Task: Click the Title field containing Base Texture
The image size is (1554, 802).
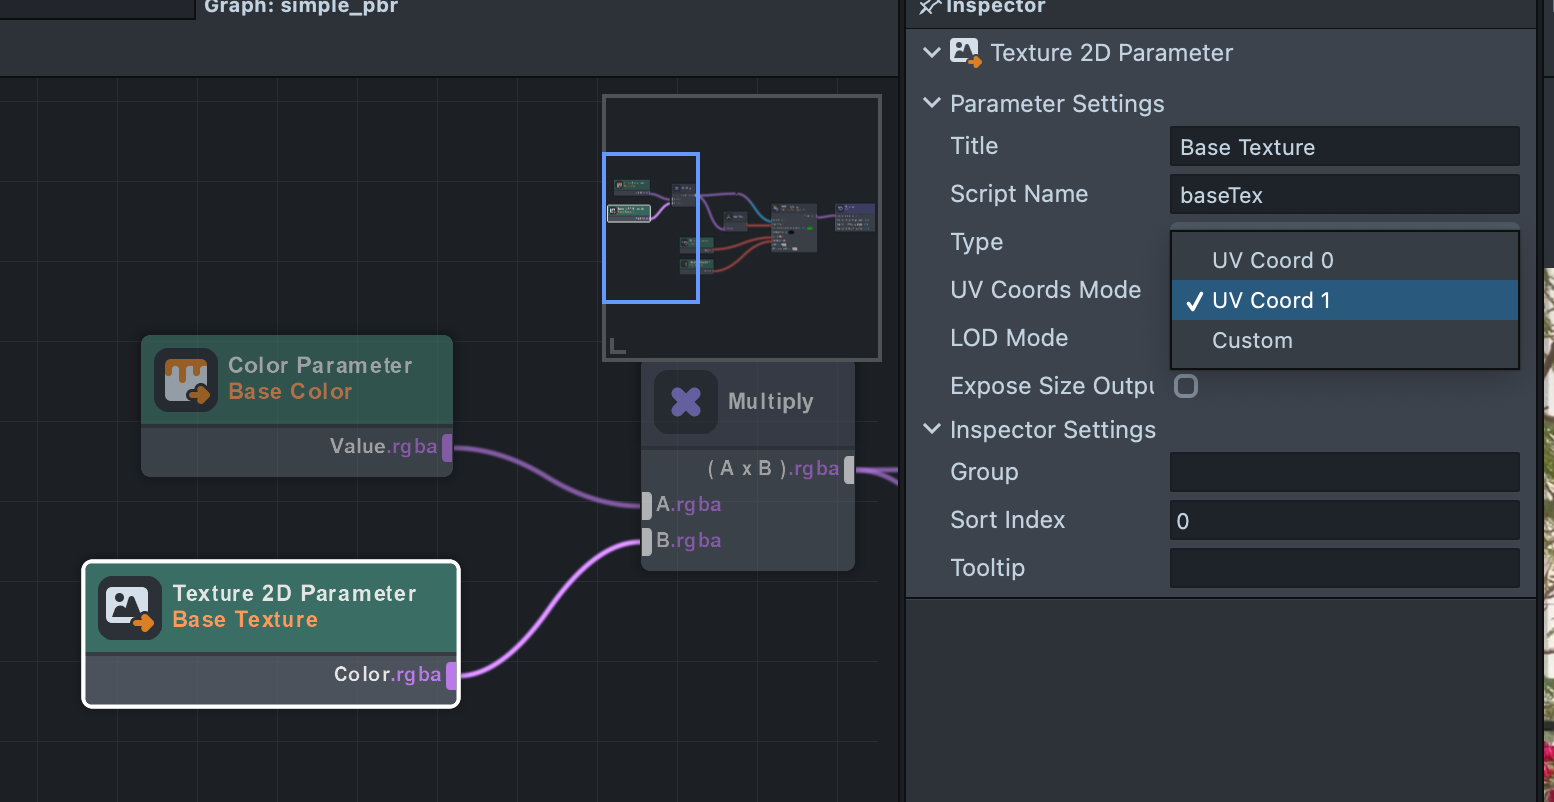Action: 1344,147
